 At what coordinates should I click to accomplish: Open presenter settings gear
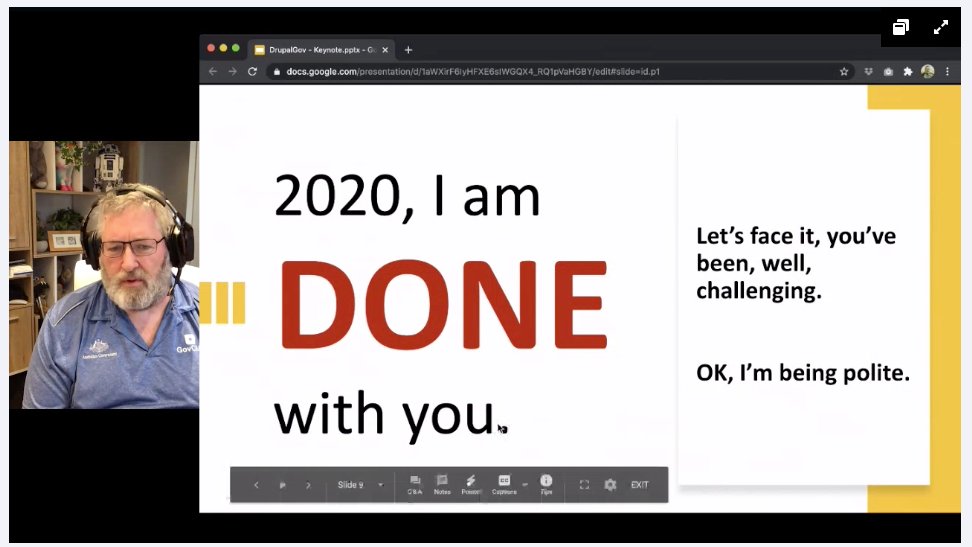(x=611, y=485)
